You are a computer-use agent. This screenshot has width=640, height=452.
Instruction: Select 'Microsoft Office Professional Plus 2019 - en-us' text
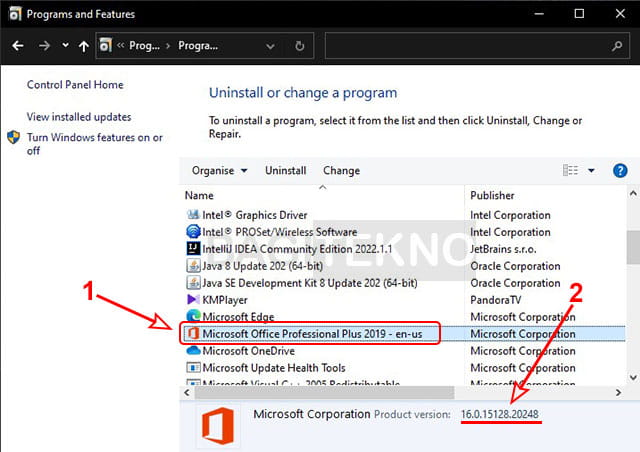click(x=312, y=334)
